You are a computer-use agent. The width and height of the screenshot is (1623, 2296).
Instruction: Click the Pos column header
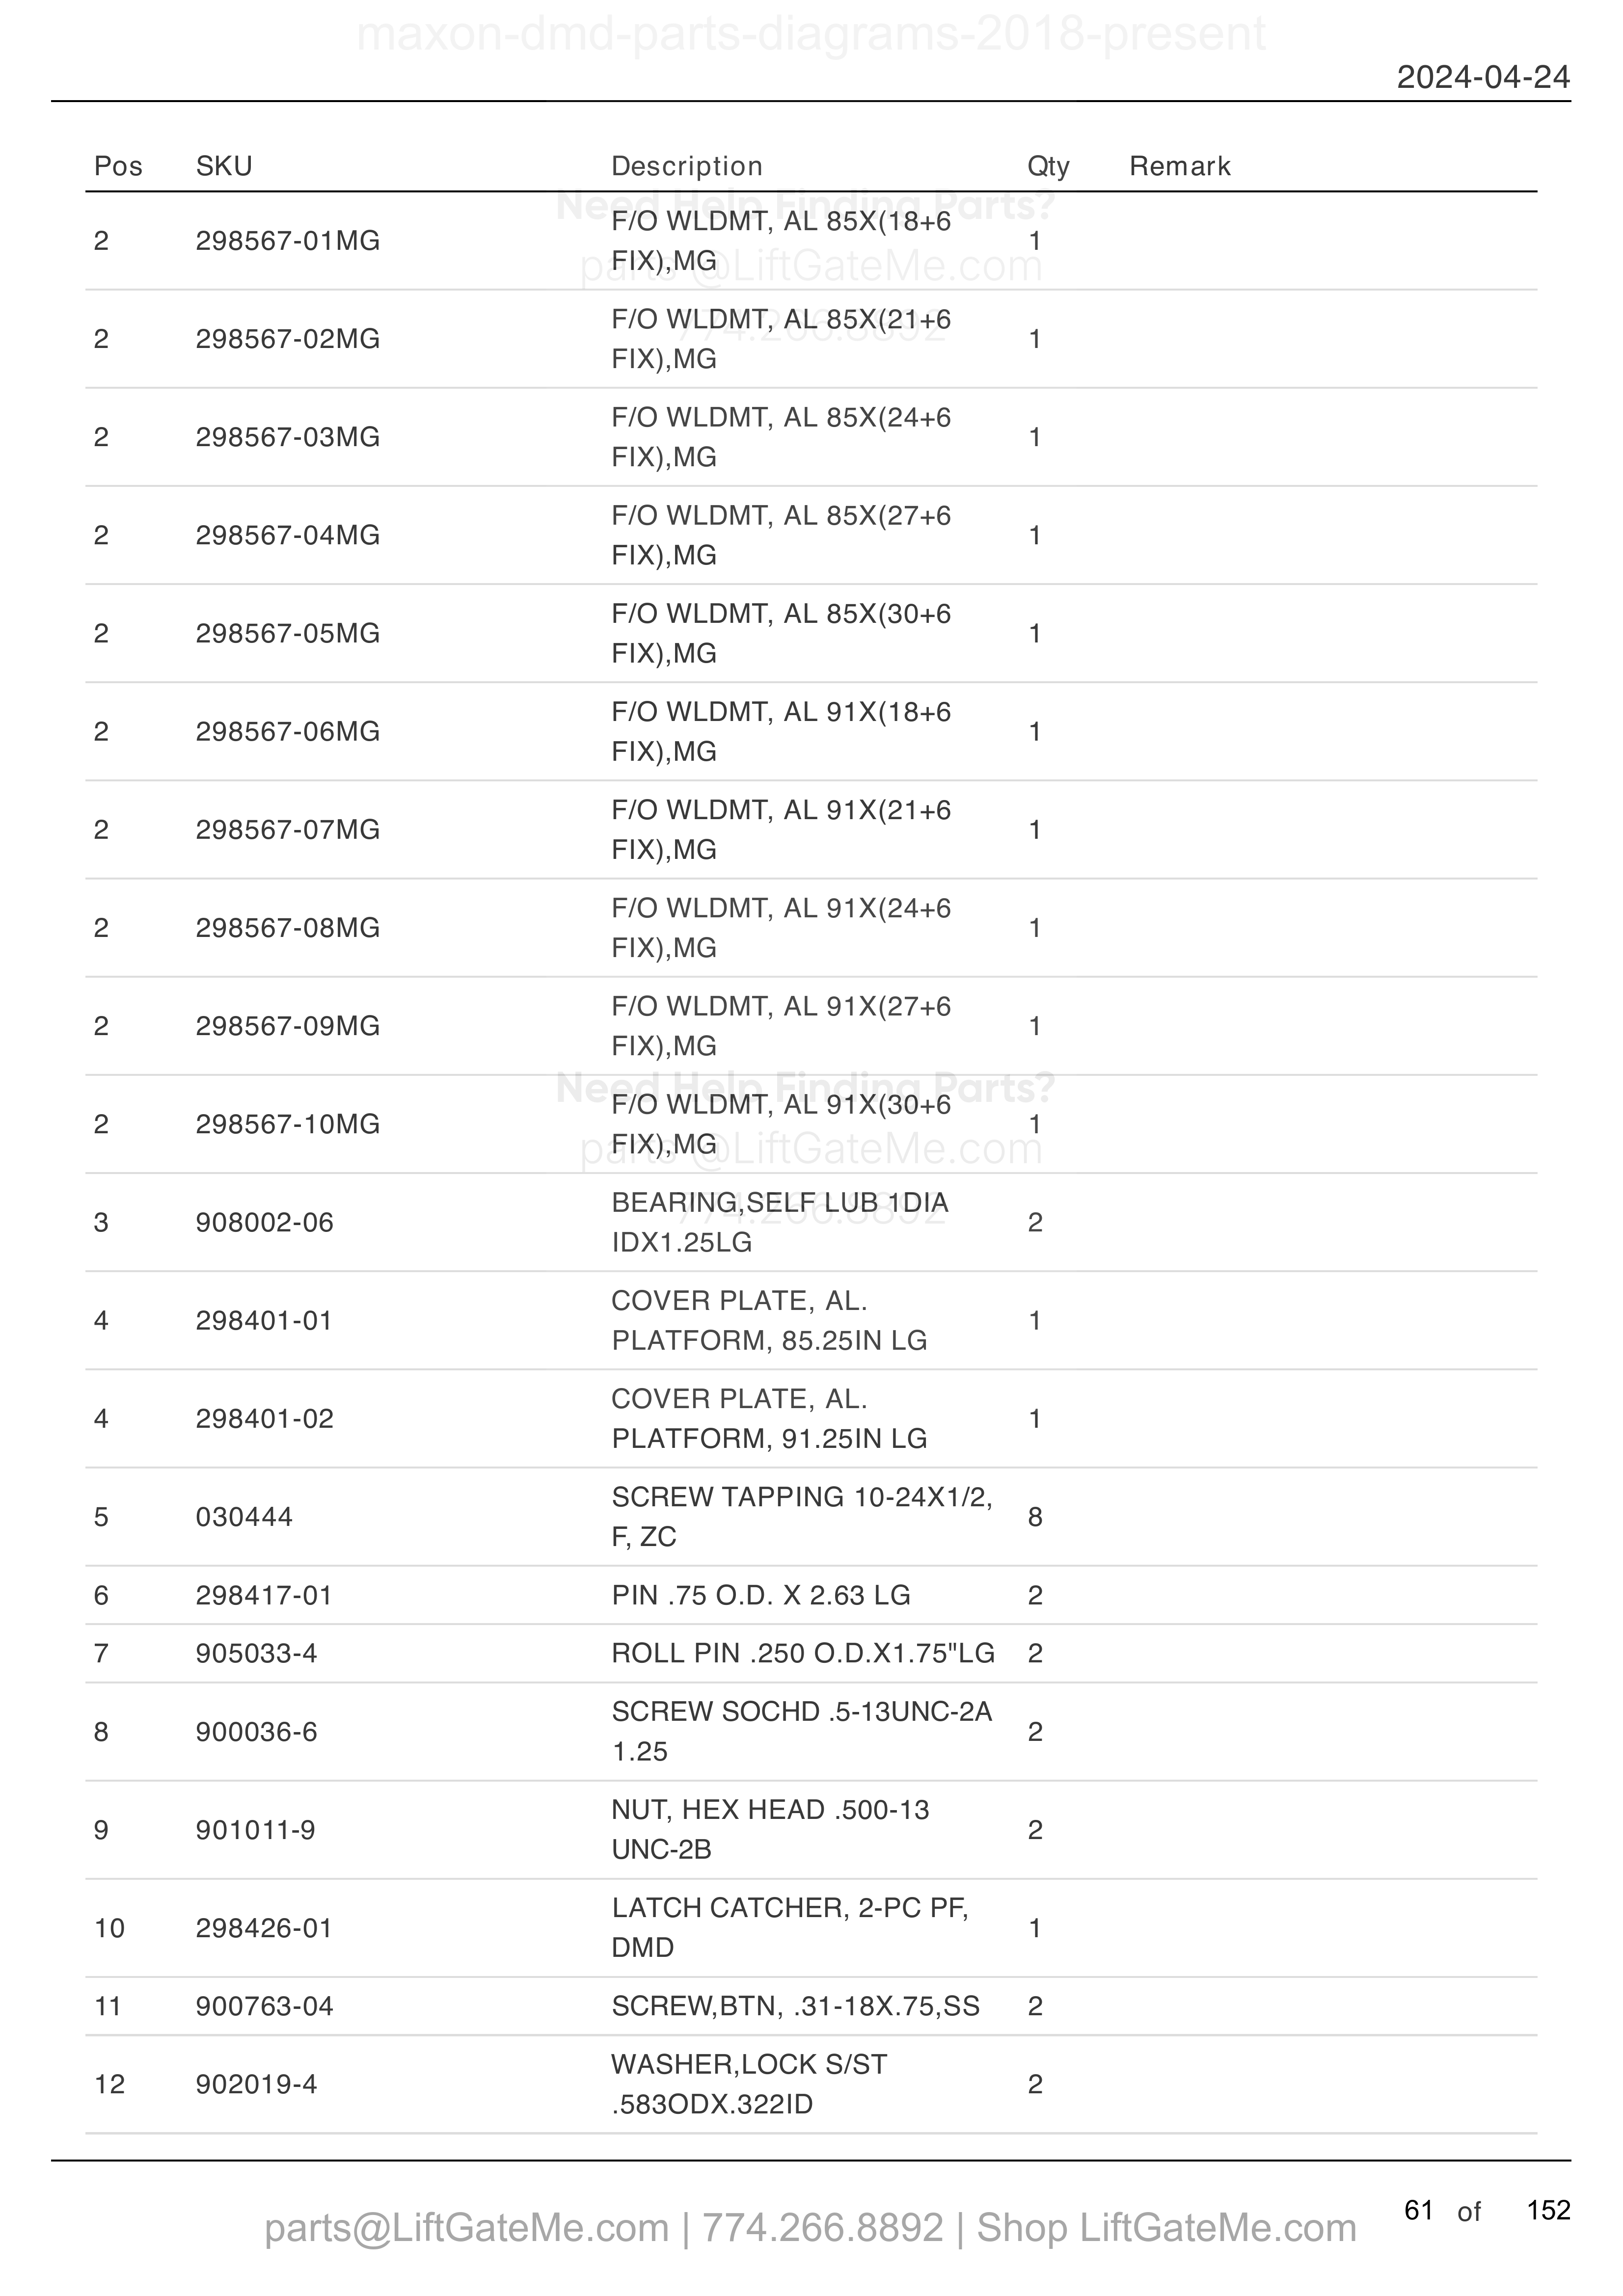118,166
